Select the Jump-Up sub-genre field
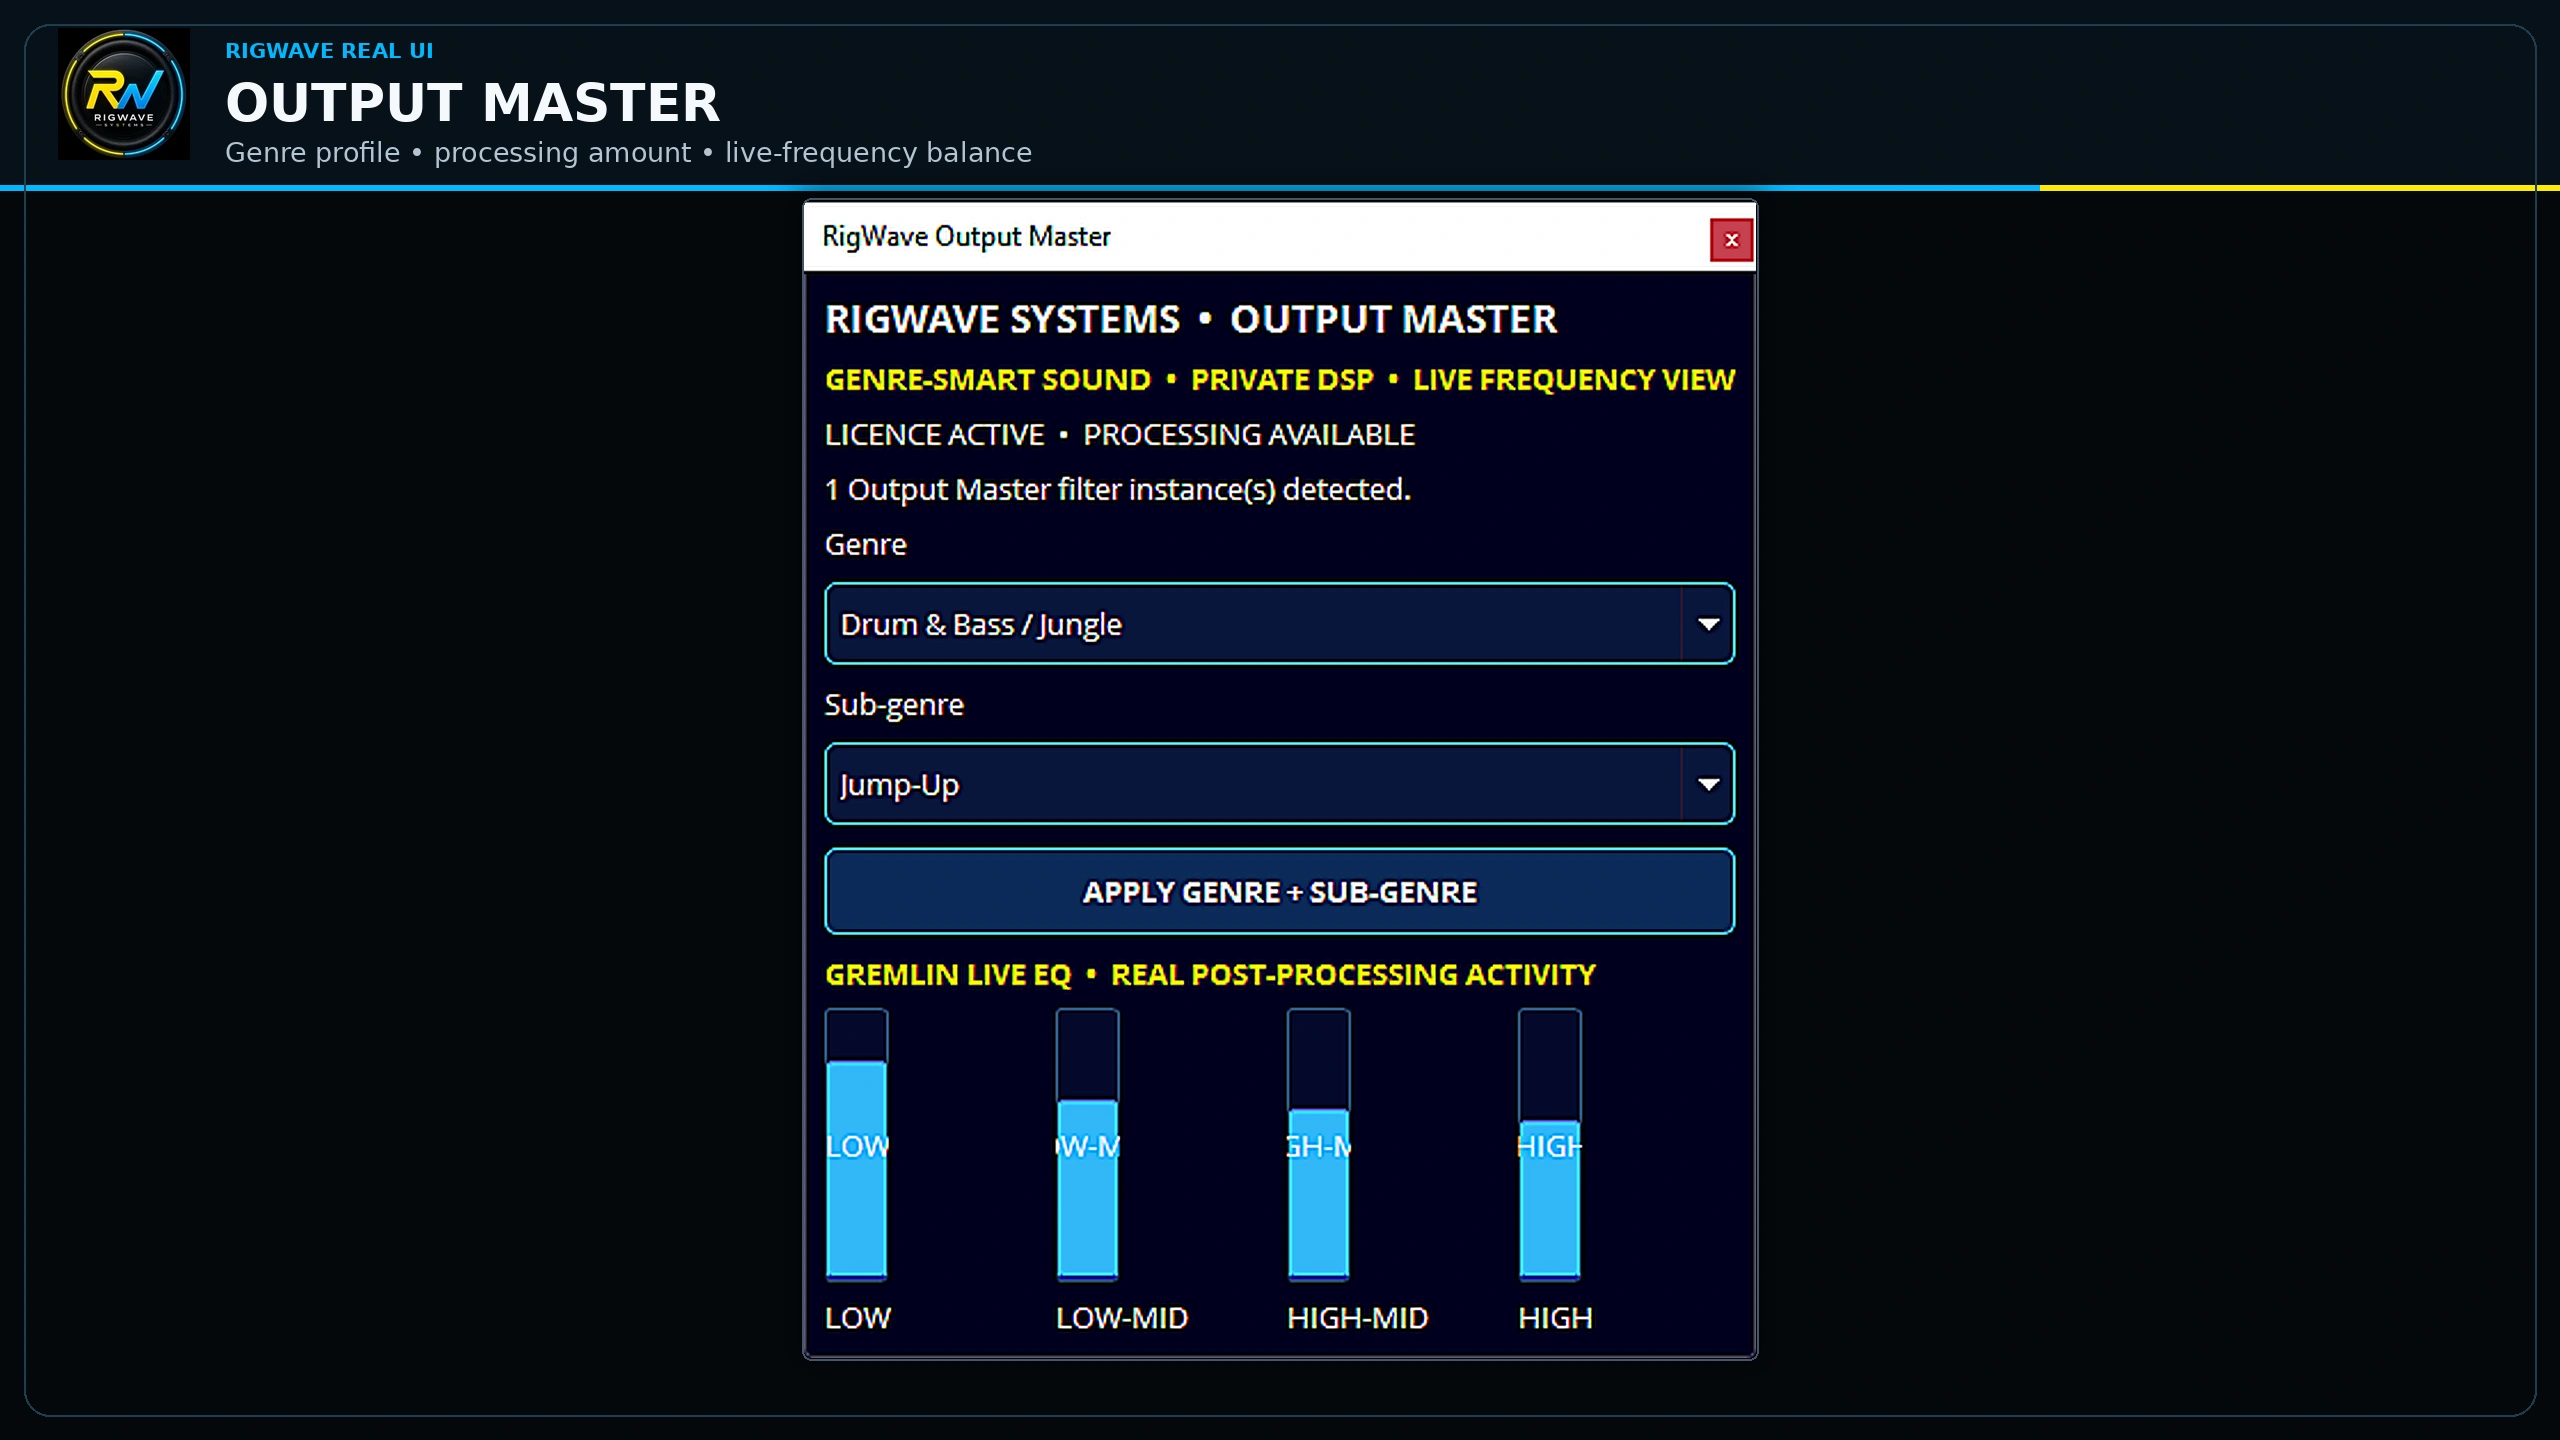Viewport: 2560px width, 1440px height. pos(1279,784)
